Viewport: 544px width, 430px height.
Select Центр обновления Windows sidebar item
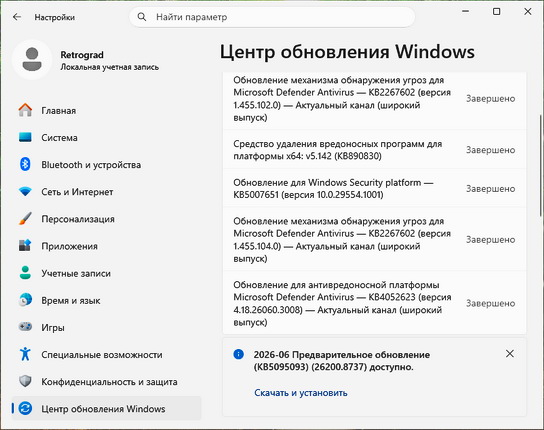107,408
